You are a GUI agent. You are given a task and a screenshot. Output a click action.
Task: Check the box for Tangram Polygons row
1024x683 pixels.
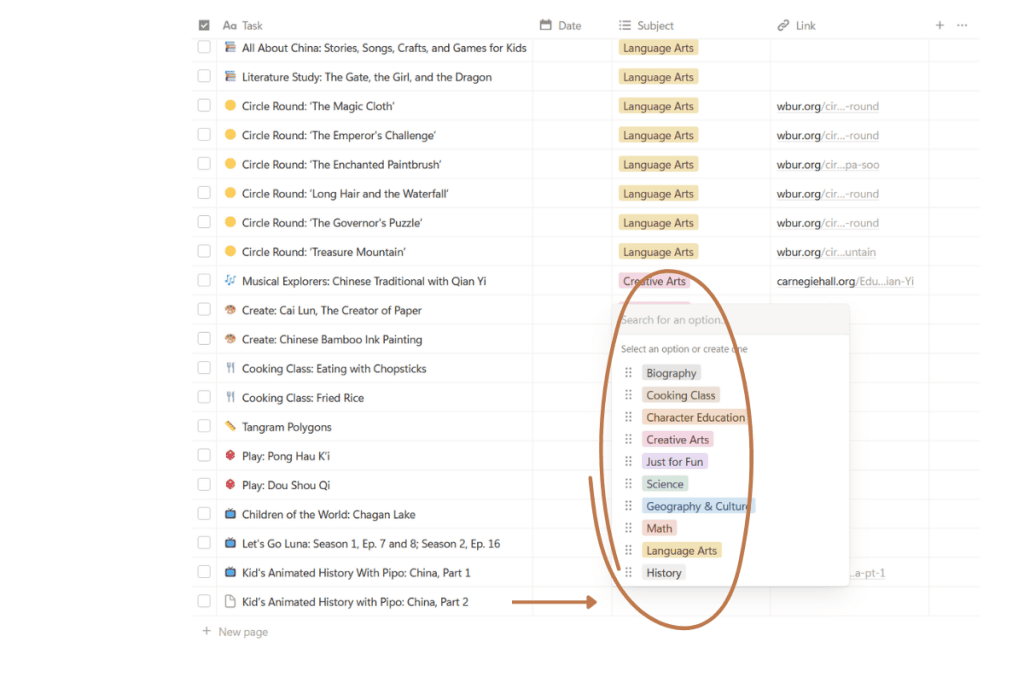[204, 427]
